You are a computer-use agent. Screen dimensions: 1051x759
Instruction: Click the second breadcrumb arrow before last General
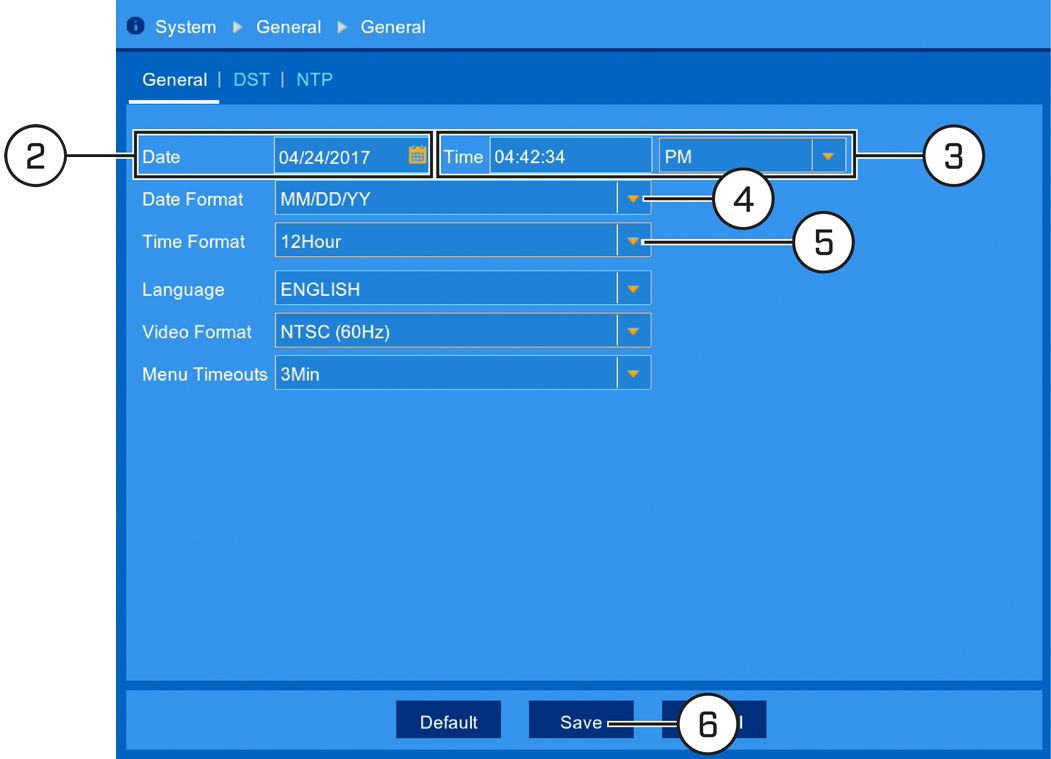click(342, 27)
